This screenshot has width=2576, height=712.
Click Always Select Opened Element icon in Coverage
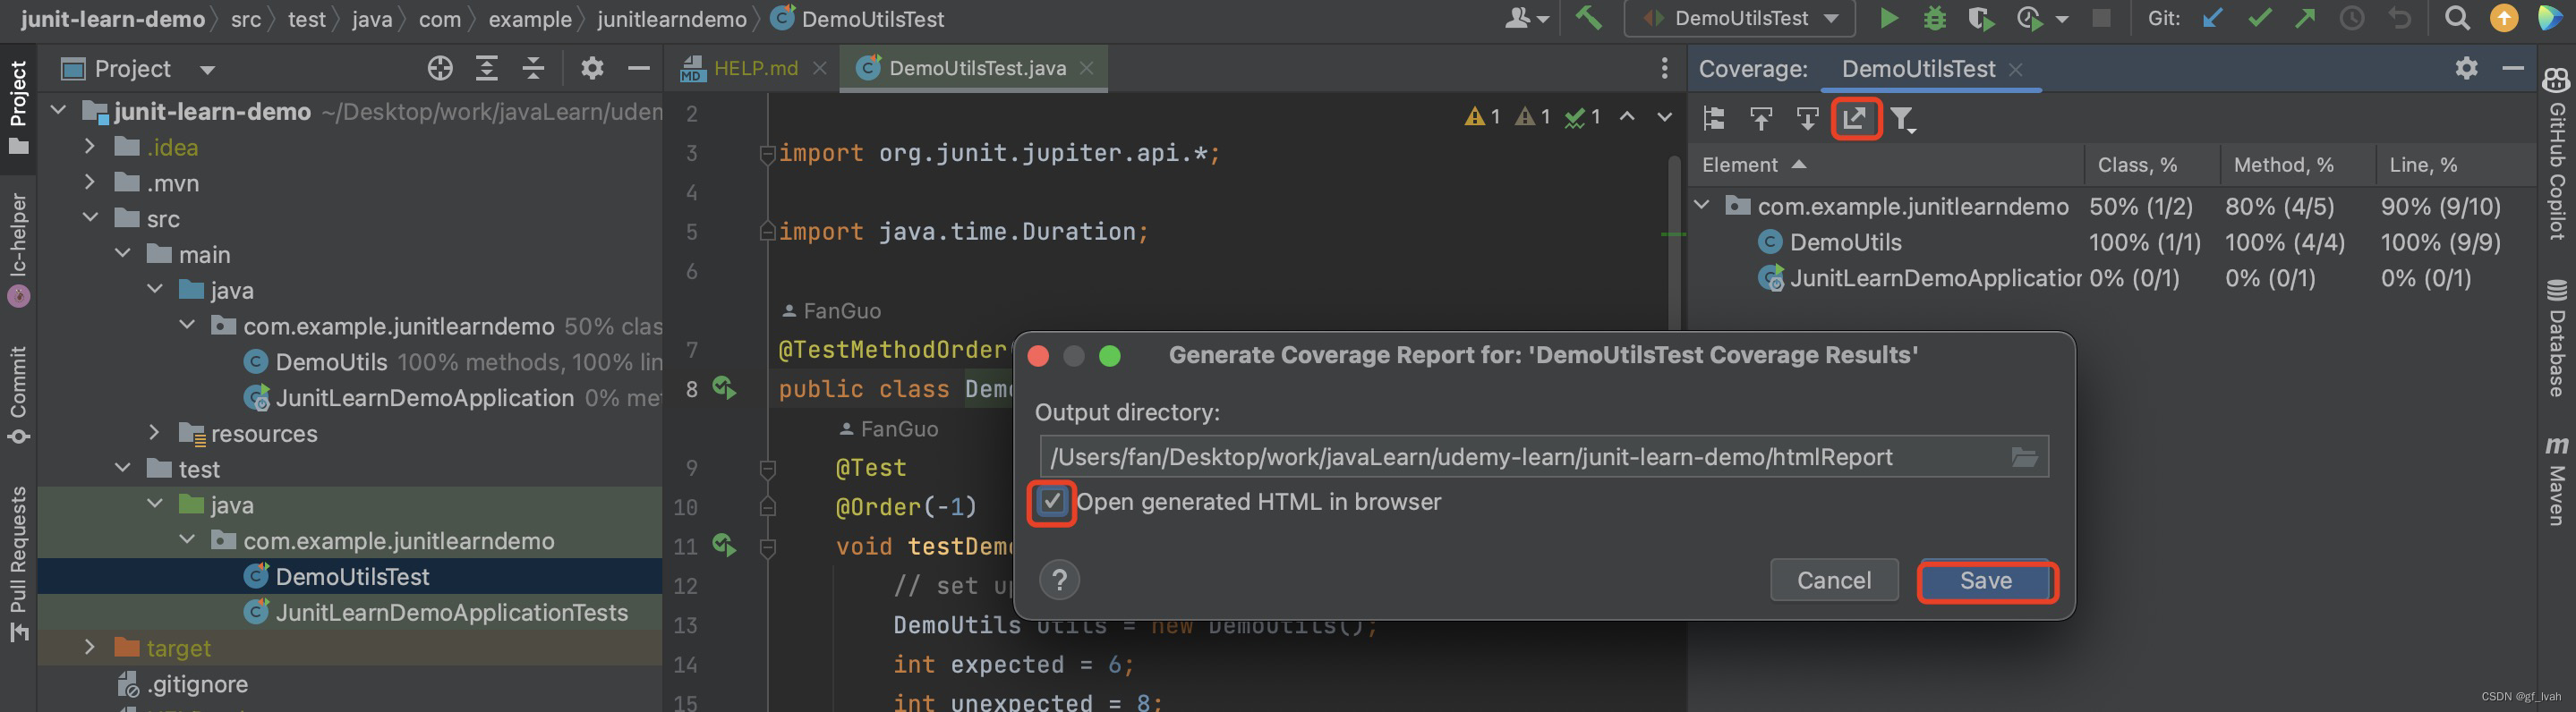point(1807,119)
